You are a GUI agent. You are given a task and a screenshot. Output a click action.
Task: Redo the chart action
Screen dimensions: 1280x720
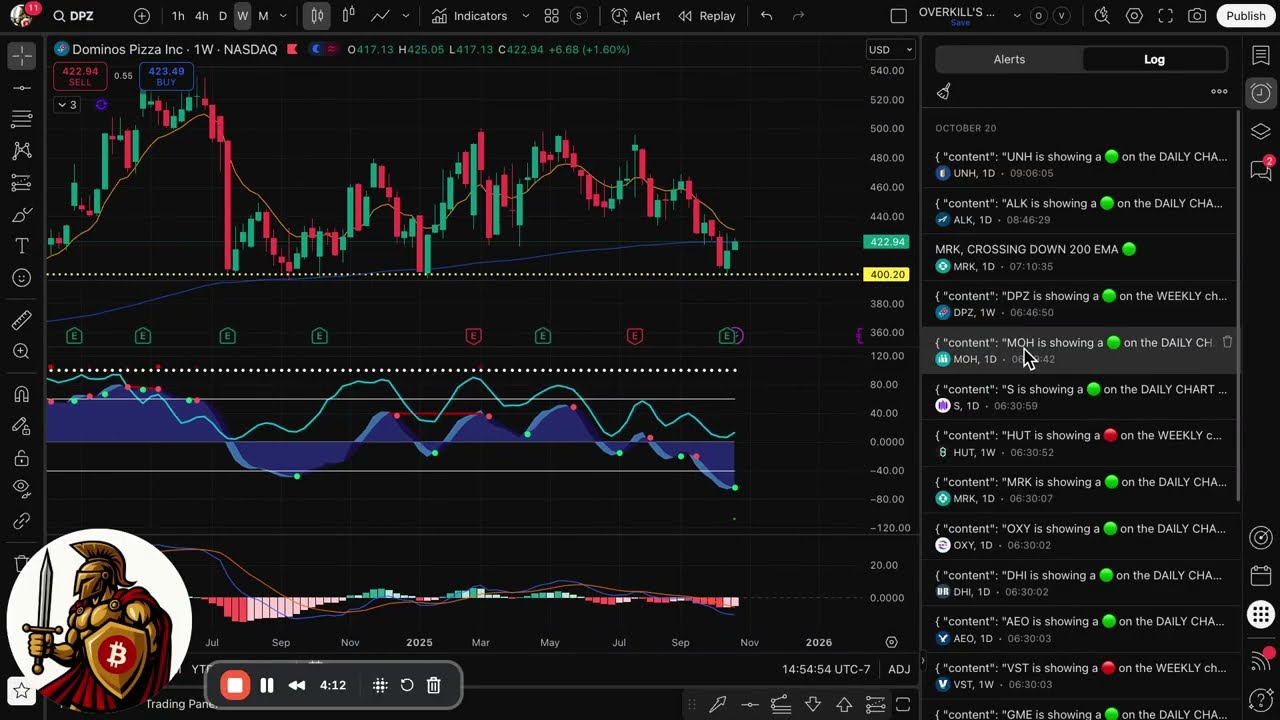click(x=798, y=16)
